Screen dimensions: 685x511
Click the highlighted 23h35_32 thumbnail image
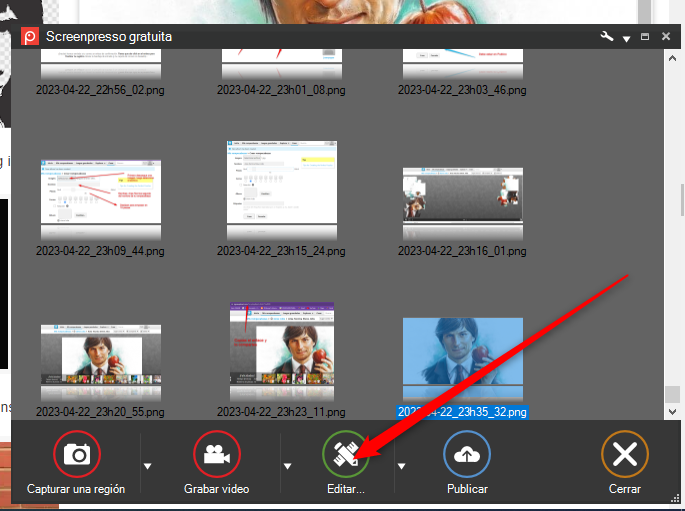click(463, 351)
